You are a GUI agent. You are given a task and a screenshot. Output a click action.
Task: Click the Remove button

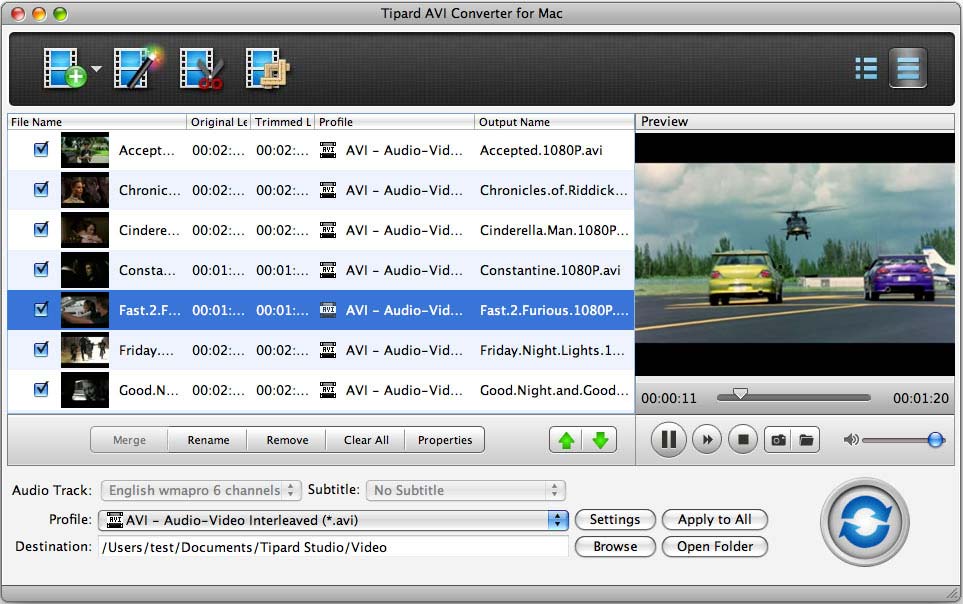pos(287,440)
